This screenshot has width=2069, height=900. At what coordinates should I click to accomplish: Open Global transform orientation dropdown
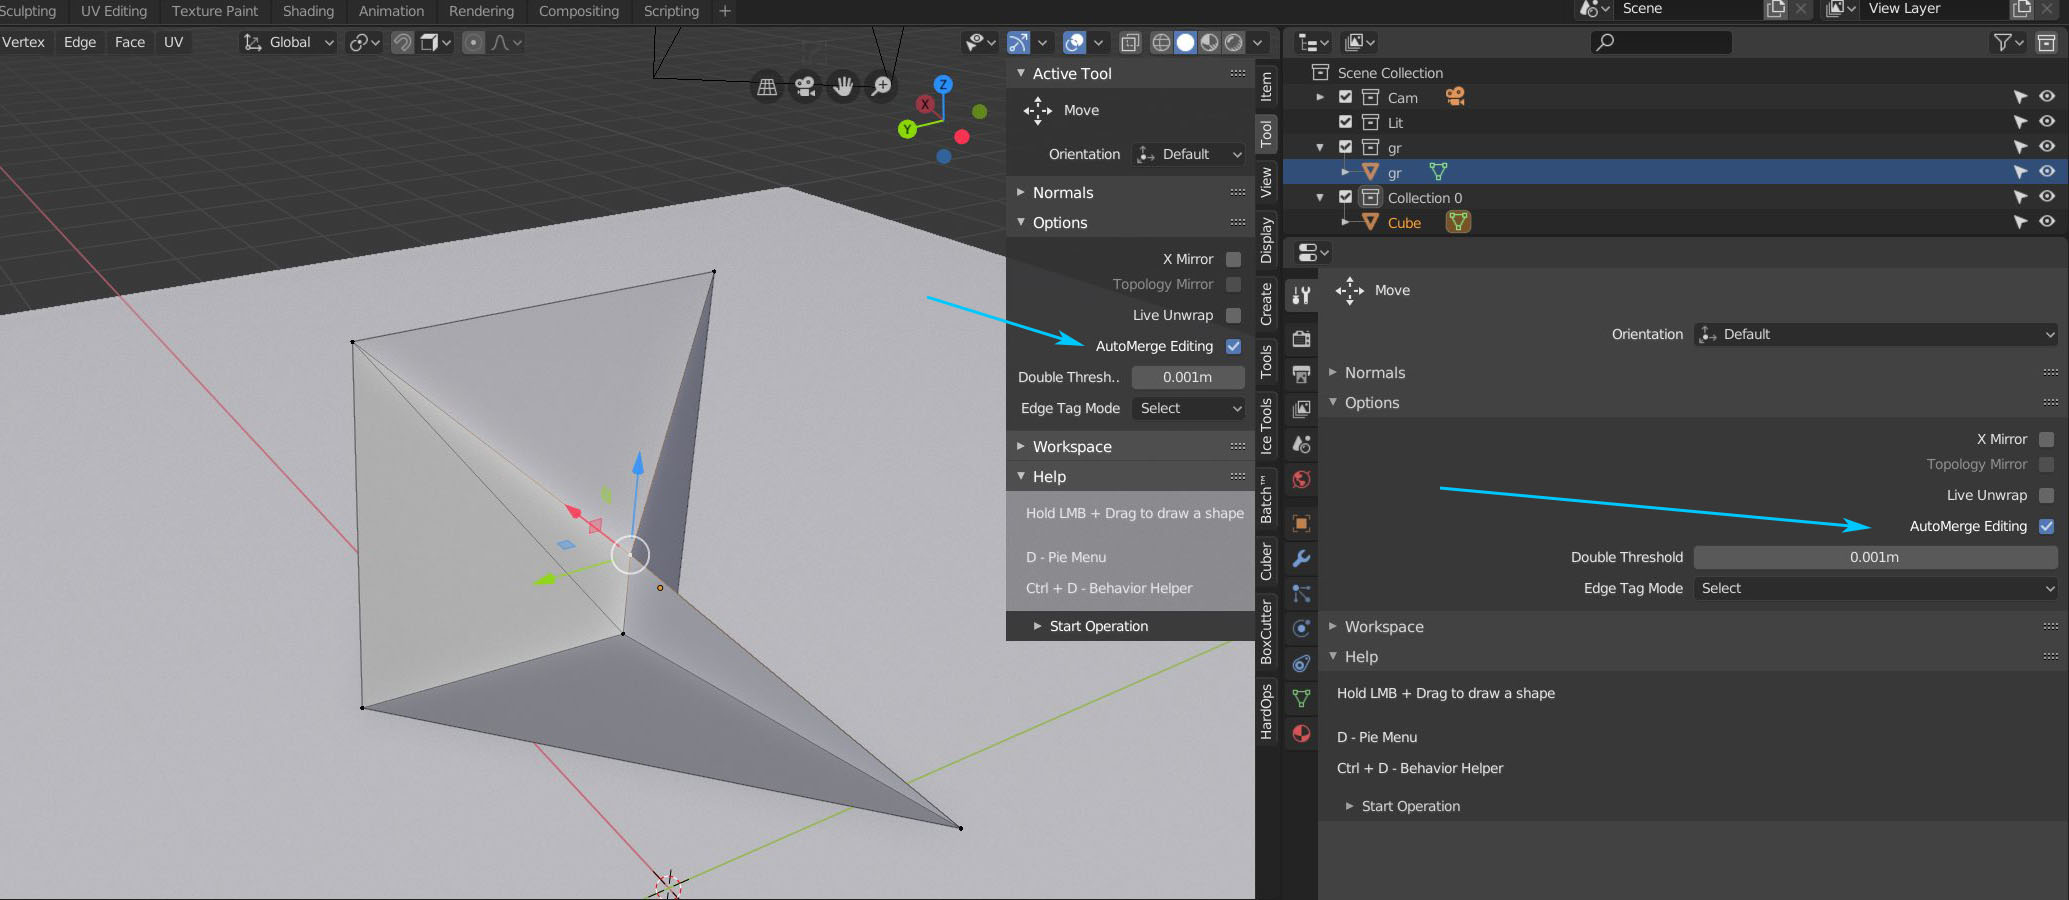coord(289,42)
